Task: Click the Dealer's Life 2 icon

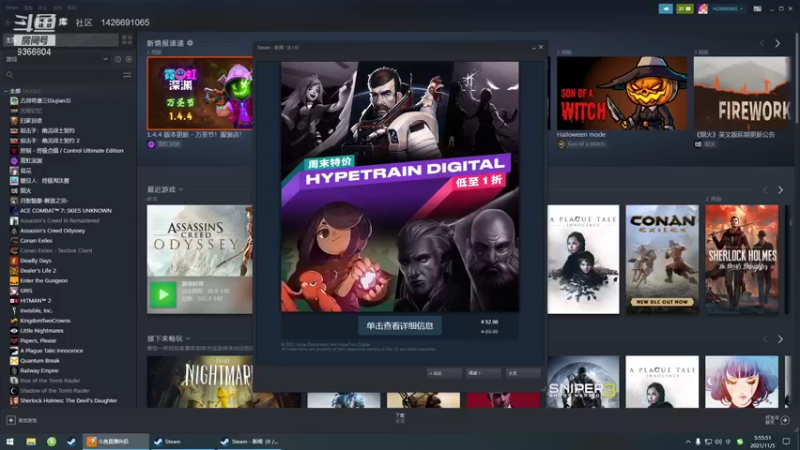Action: coord(14,271)
